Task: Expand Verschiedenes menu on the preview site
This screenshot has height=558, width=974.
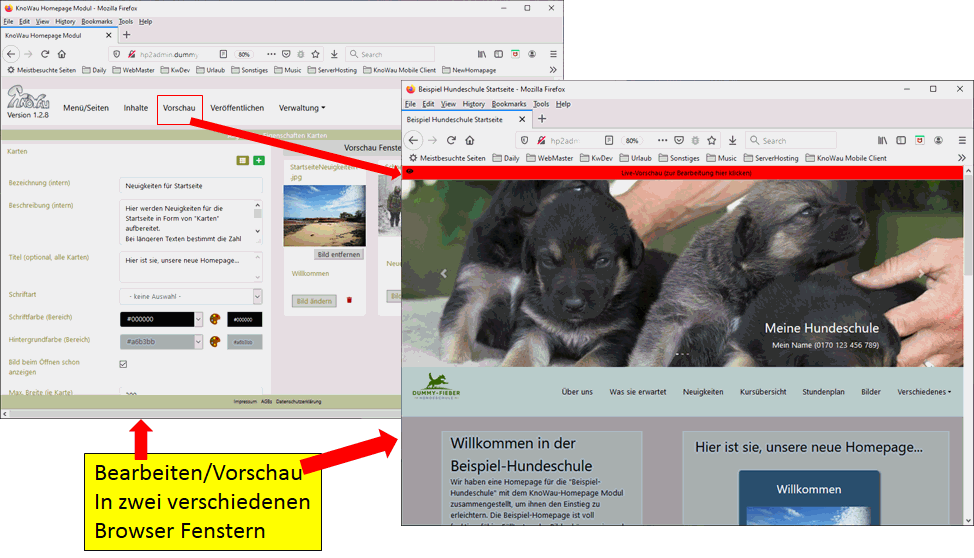Action: tap(924, 392)
